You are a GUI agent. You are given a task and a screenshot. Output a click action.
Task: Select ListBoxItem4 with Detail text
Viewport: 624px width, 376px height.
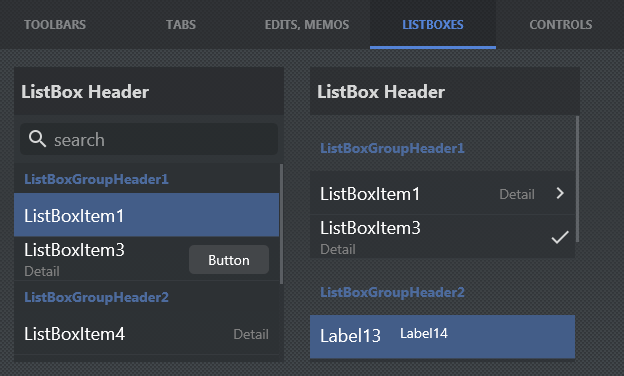coord(146,334)
